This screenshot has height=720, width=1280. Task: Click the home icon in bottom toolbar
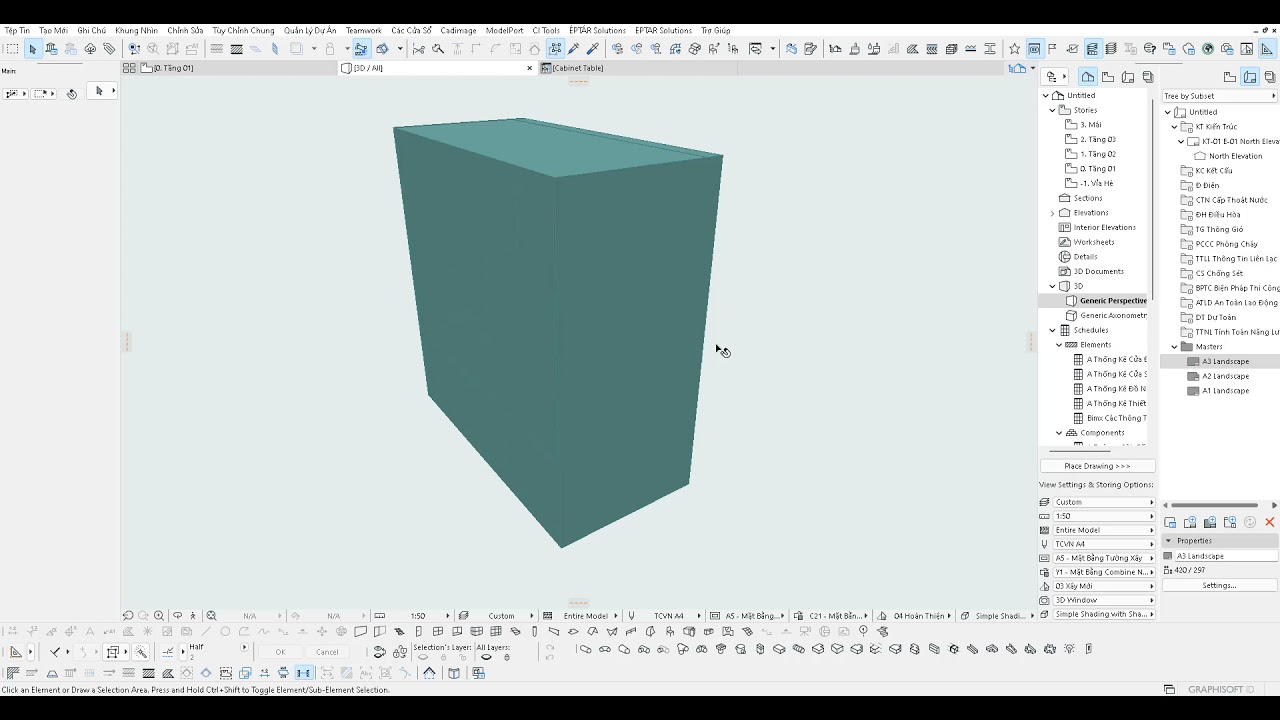[429, 673]
